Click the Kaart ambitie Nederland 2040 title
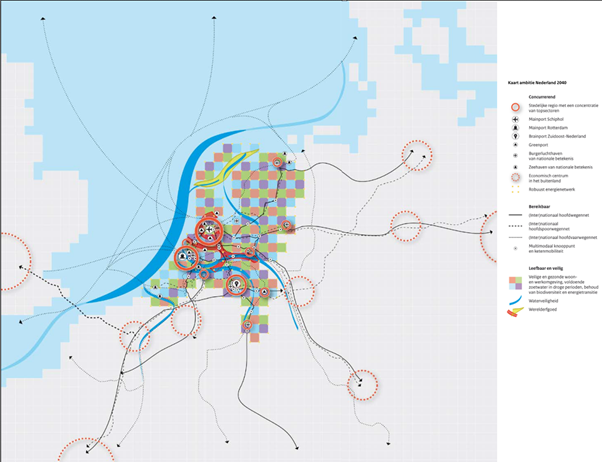The image size is (602, 462). tap(537, 83)
